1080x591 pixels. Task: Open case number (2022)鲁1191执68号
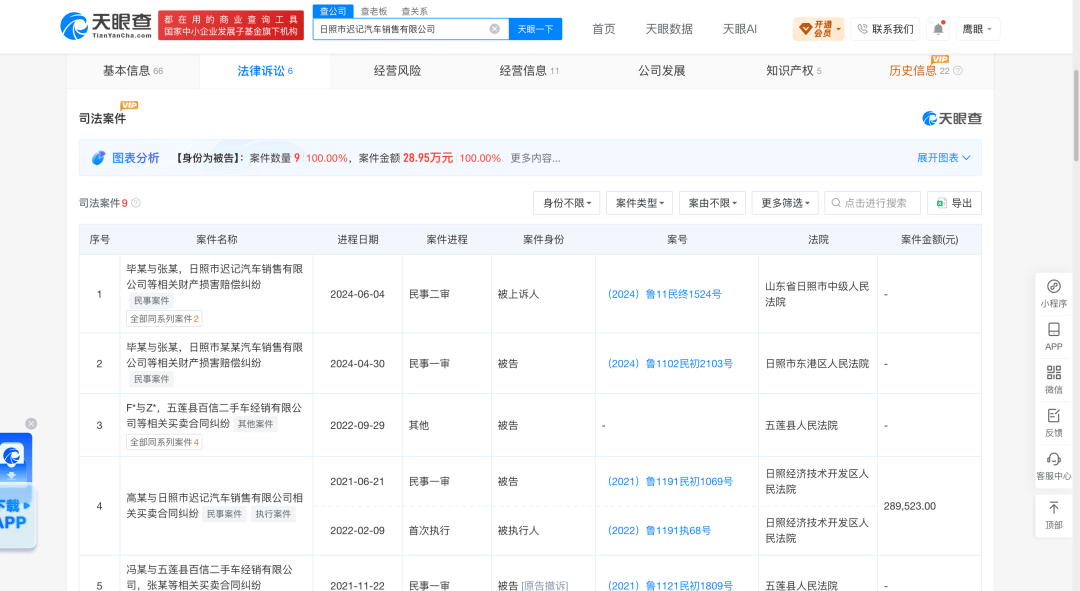click(x=659, y=530)
